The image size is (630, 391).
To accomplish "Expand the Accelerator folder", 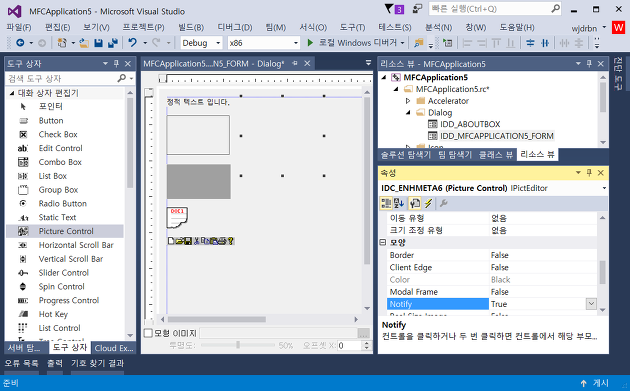I will pos(408,101).
